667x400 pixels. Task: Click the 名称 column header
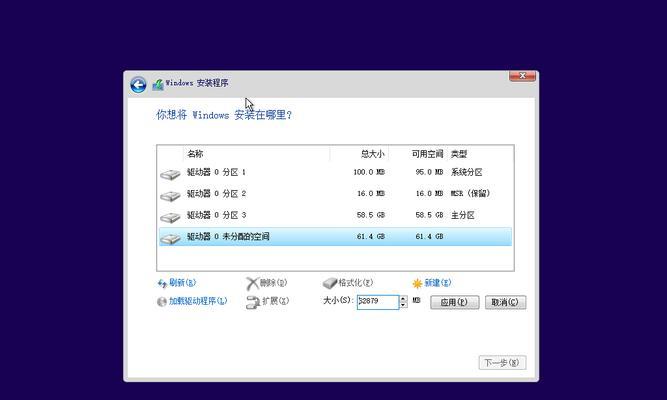(256, 154)
